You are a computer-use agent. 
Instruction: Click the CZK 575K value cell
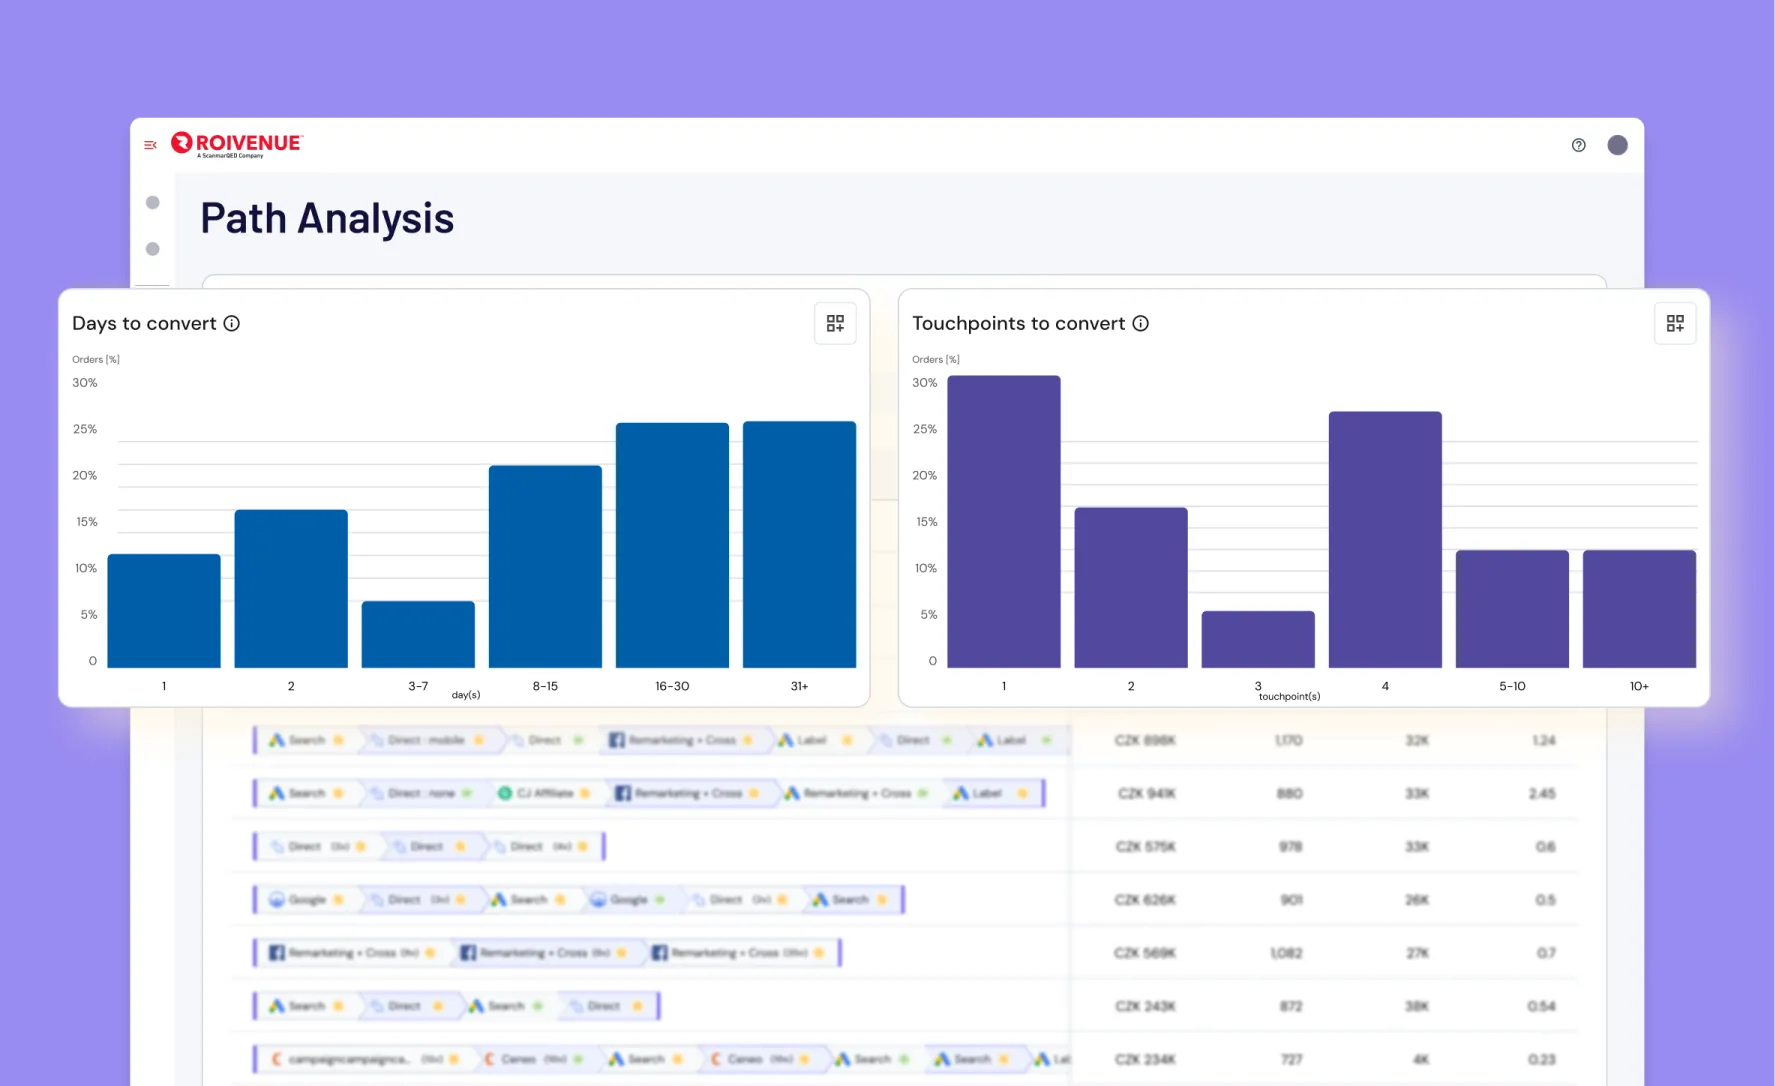pos(1145,846)
